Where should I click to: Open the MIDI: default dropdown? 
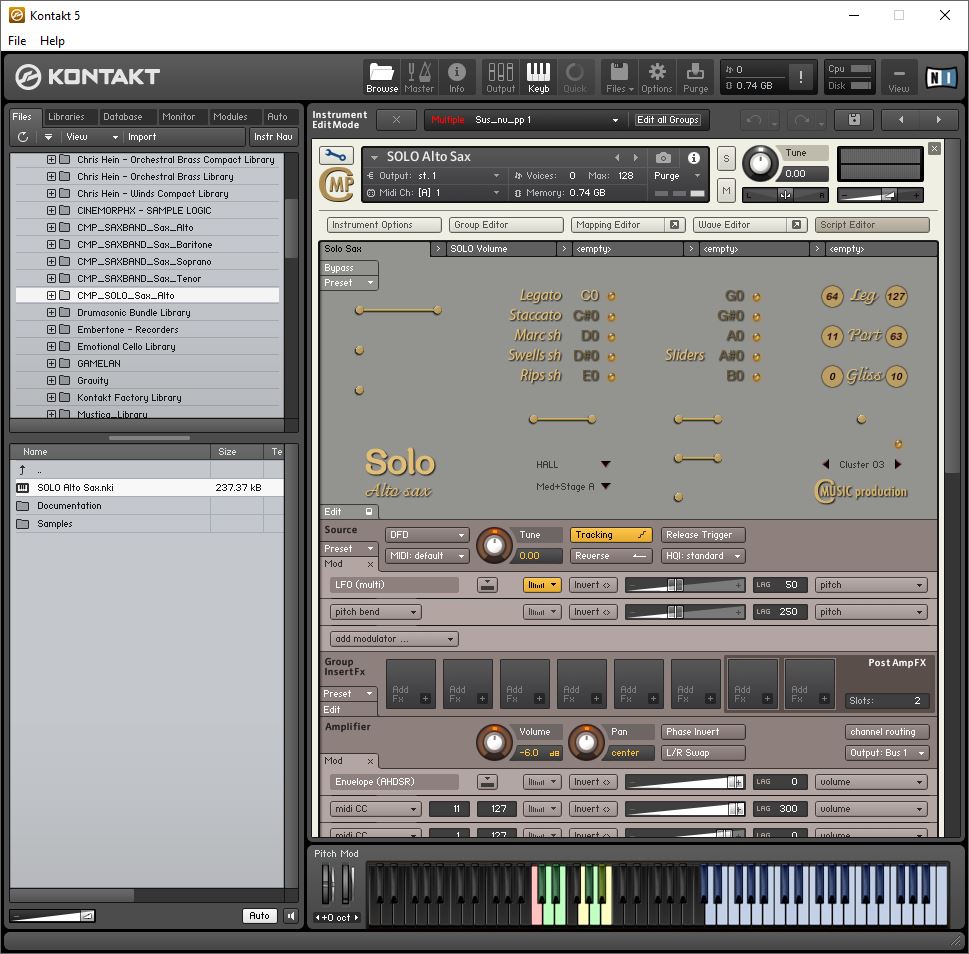pos(427,555)
